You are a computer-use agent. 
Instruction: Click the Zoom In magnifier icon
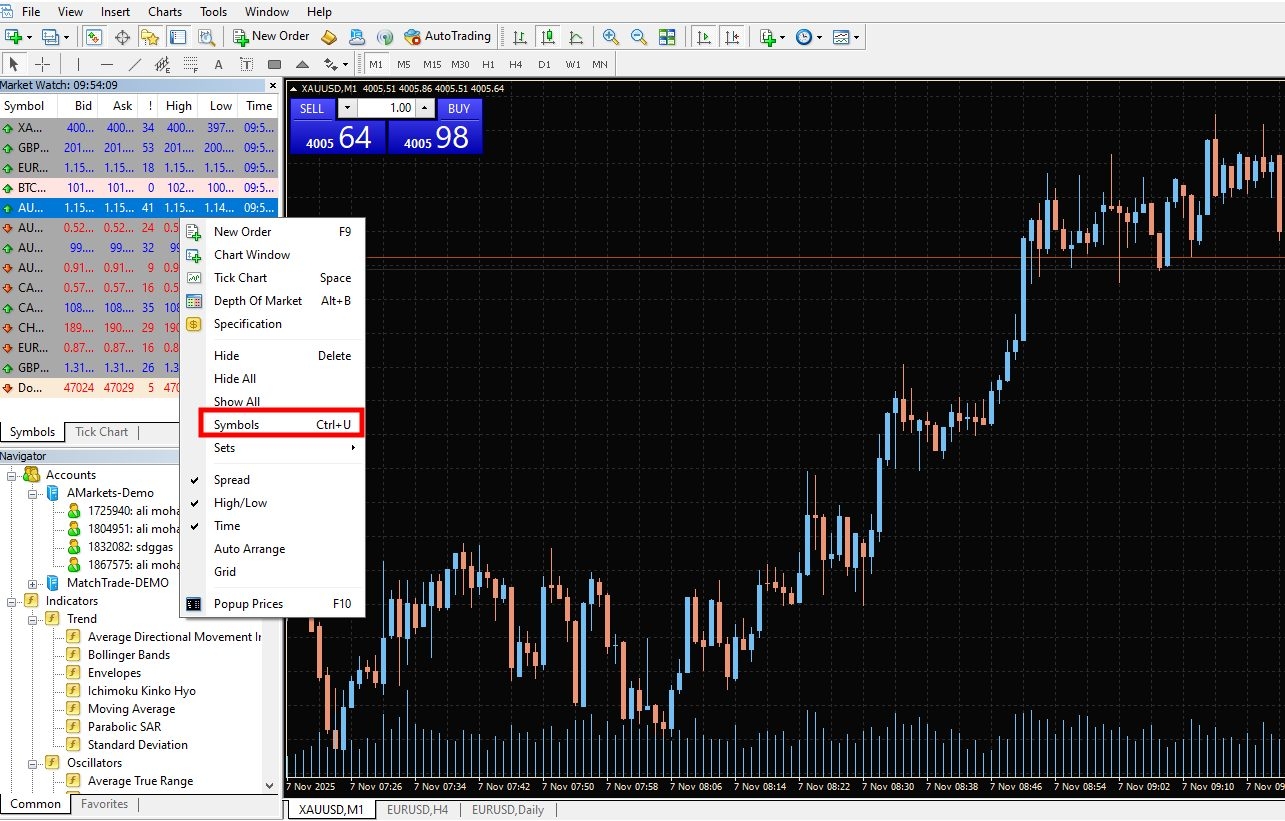pyautogui.click(x=611, y=37)
